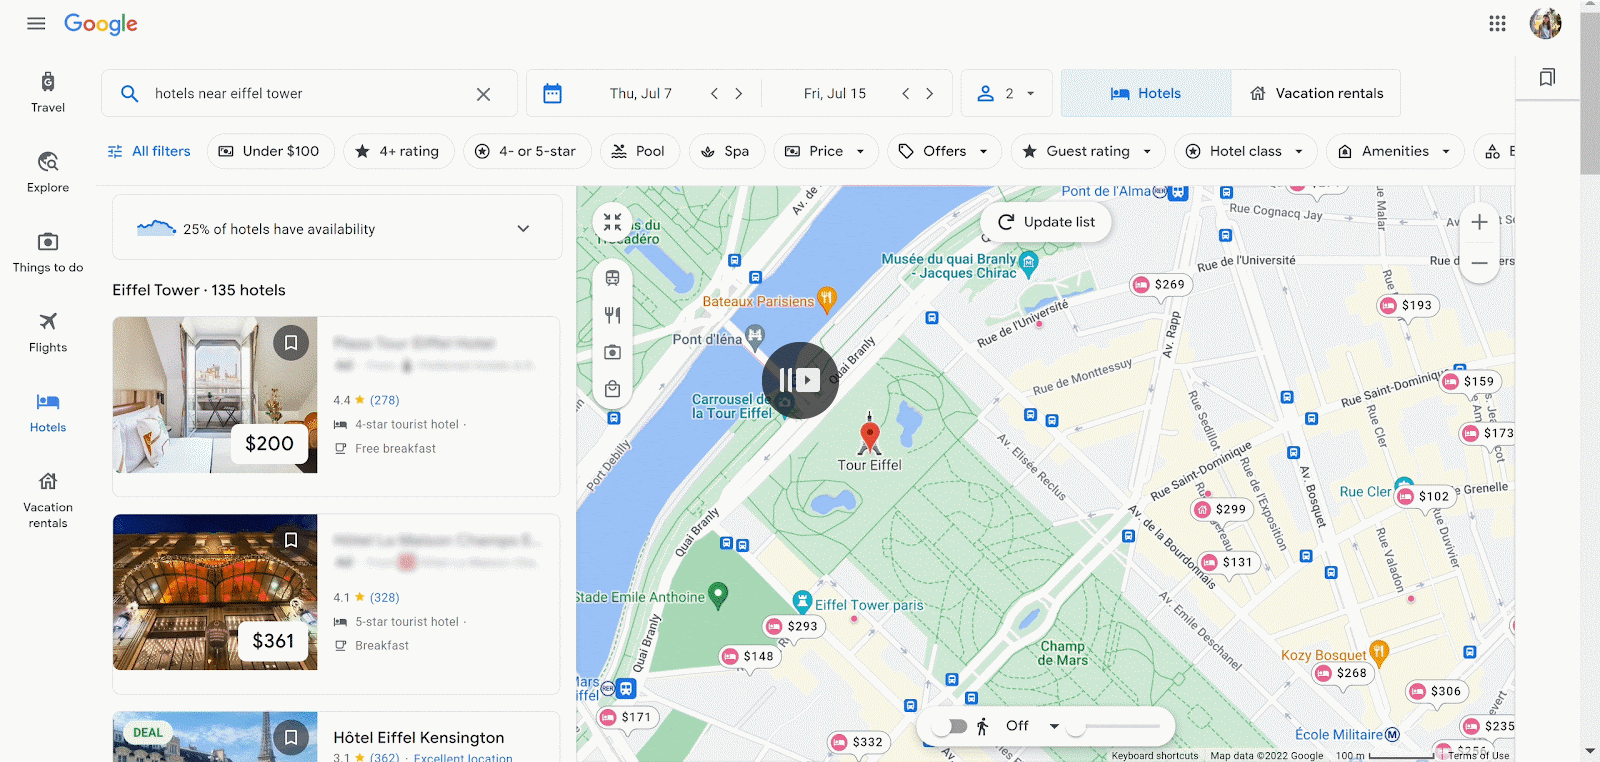Show restaurants on the map

tap(613, 315)
